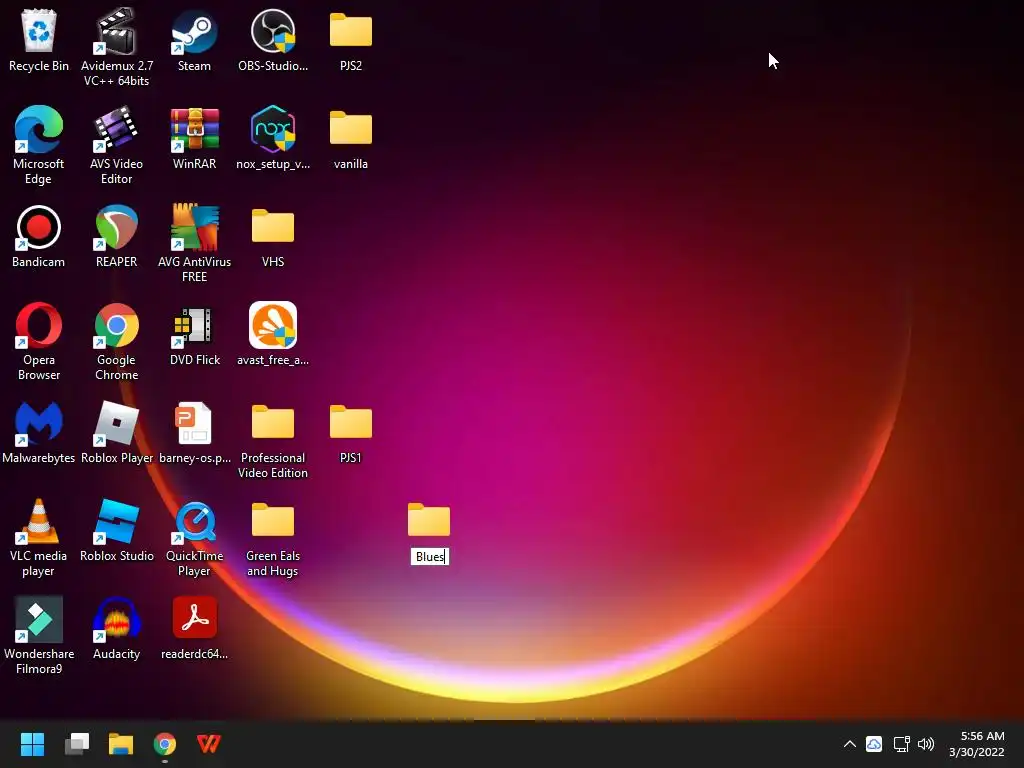Image resolution: width=1024 pixels, height=768 pixels.
Task: Select the nox_setup installer icon
Action: point(273,129)
